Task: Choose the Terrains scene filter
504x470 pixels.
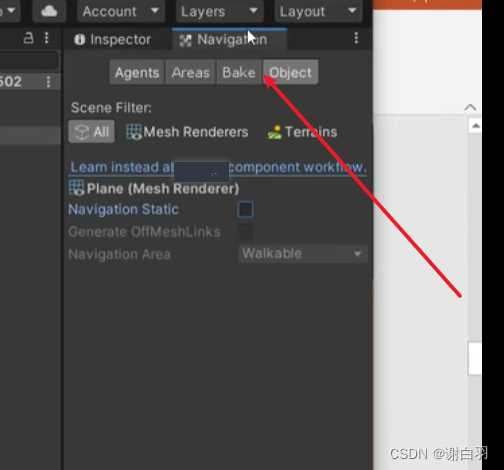Action: pos(302,132)
